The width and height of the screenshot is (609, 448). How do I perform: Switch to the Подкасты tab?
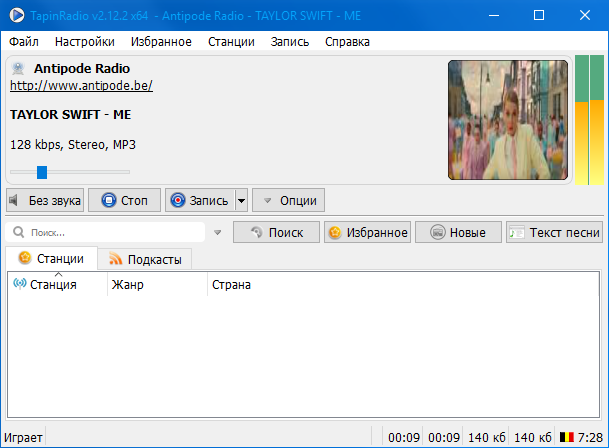click(145, 260)
